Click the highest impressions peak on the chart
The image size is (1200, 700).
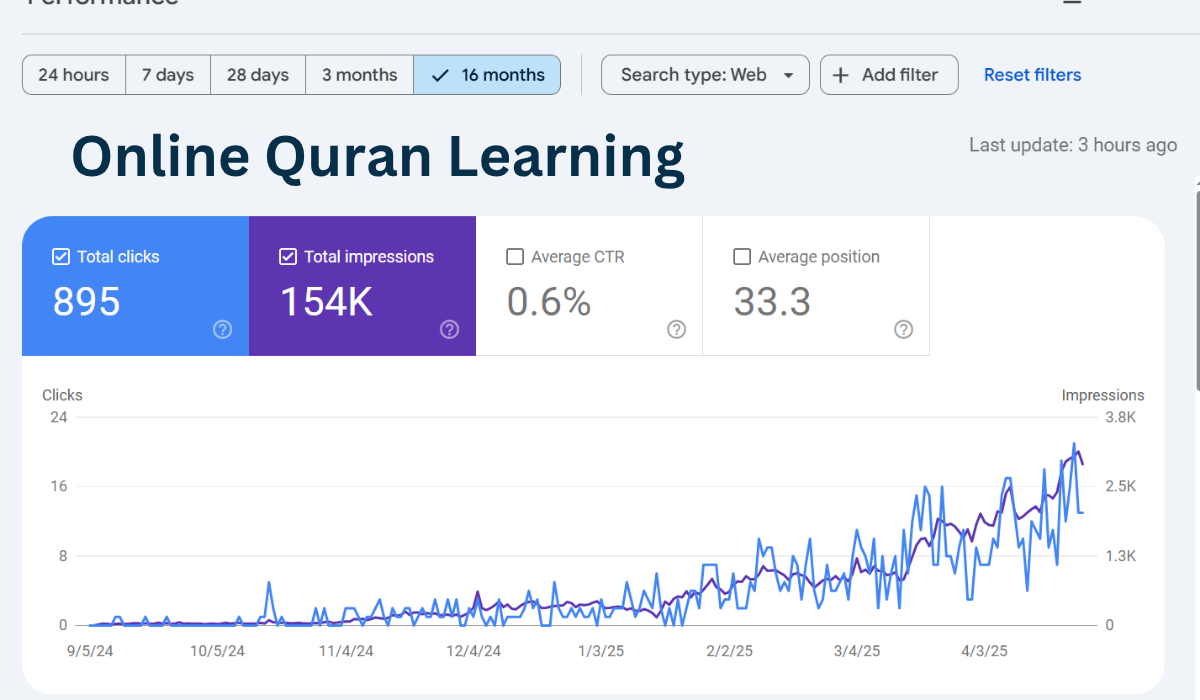pyautogui.click(x=1074, y=442)
